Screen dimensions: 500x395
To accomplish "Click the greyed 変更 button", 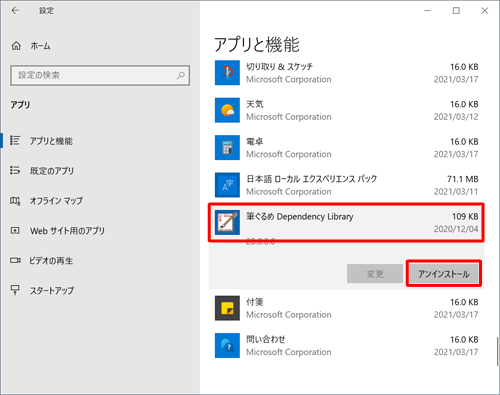I will coord(375,274).
